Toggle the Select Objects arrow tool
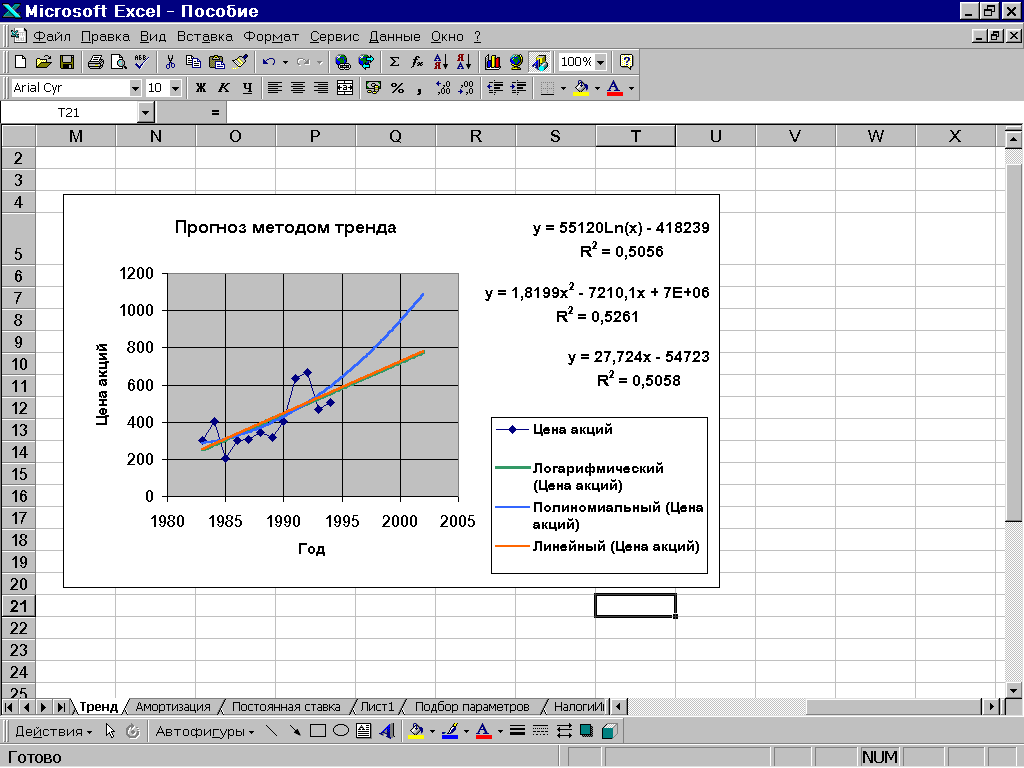1024x768 pixels. click(x=110, y=731)
